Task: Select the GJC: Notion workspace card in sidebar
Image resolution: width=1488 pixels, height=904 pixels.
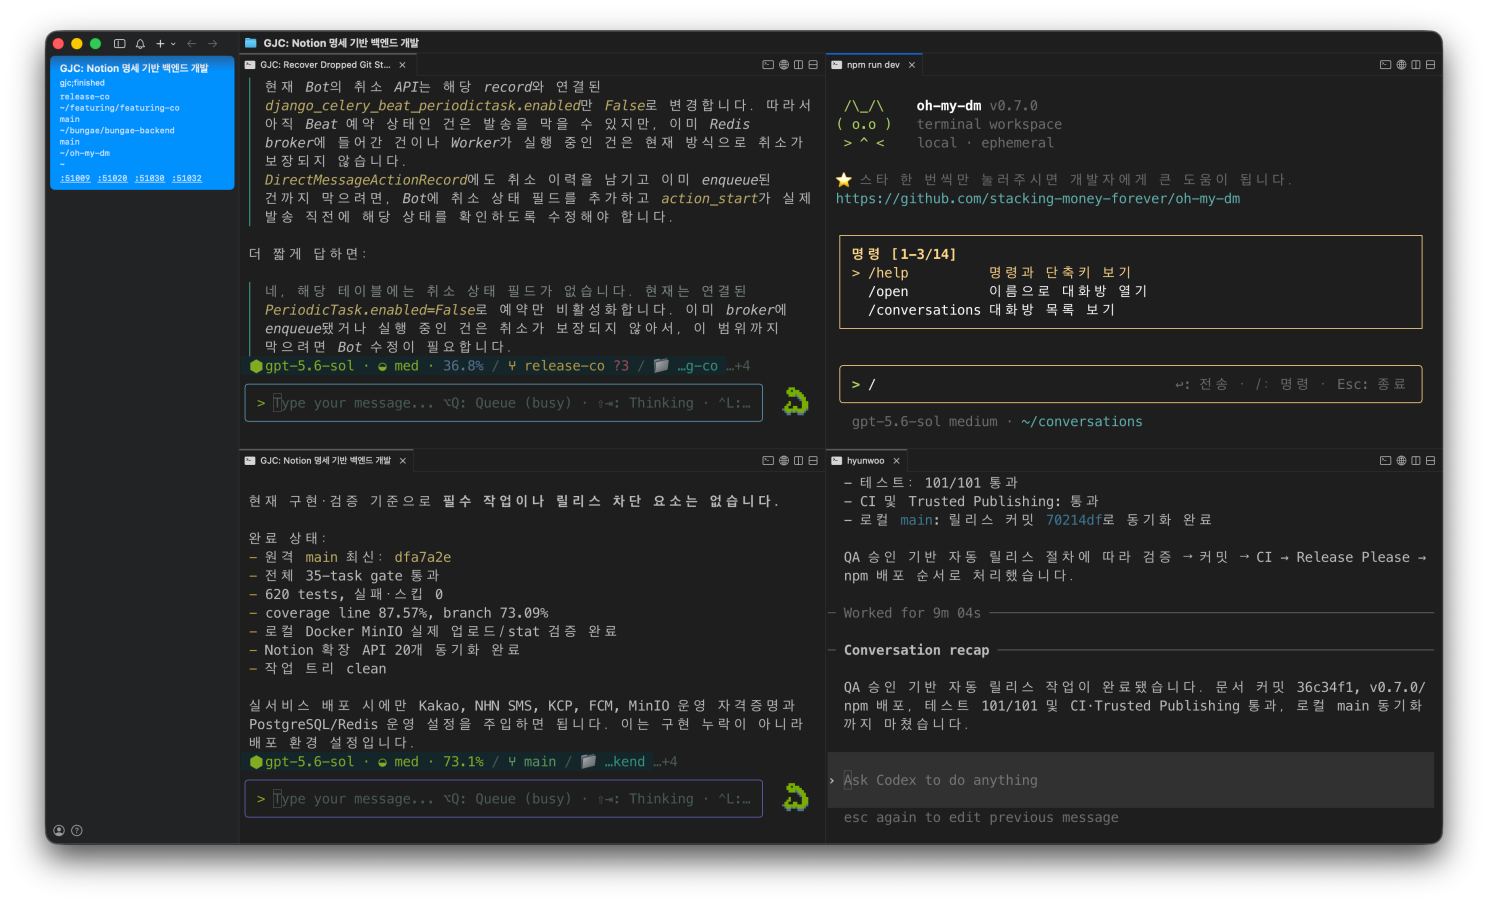Action: tap(142, 123)
